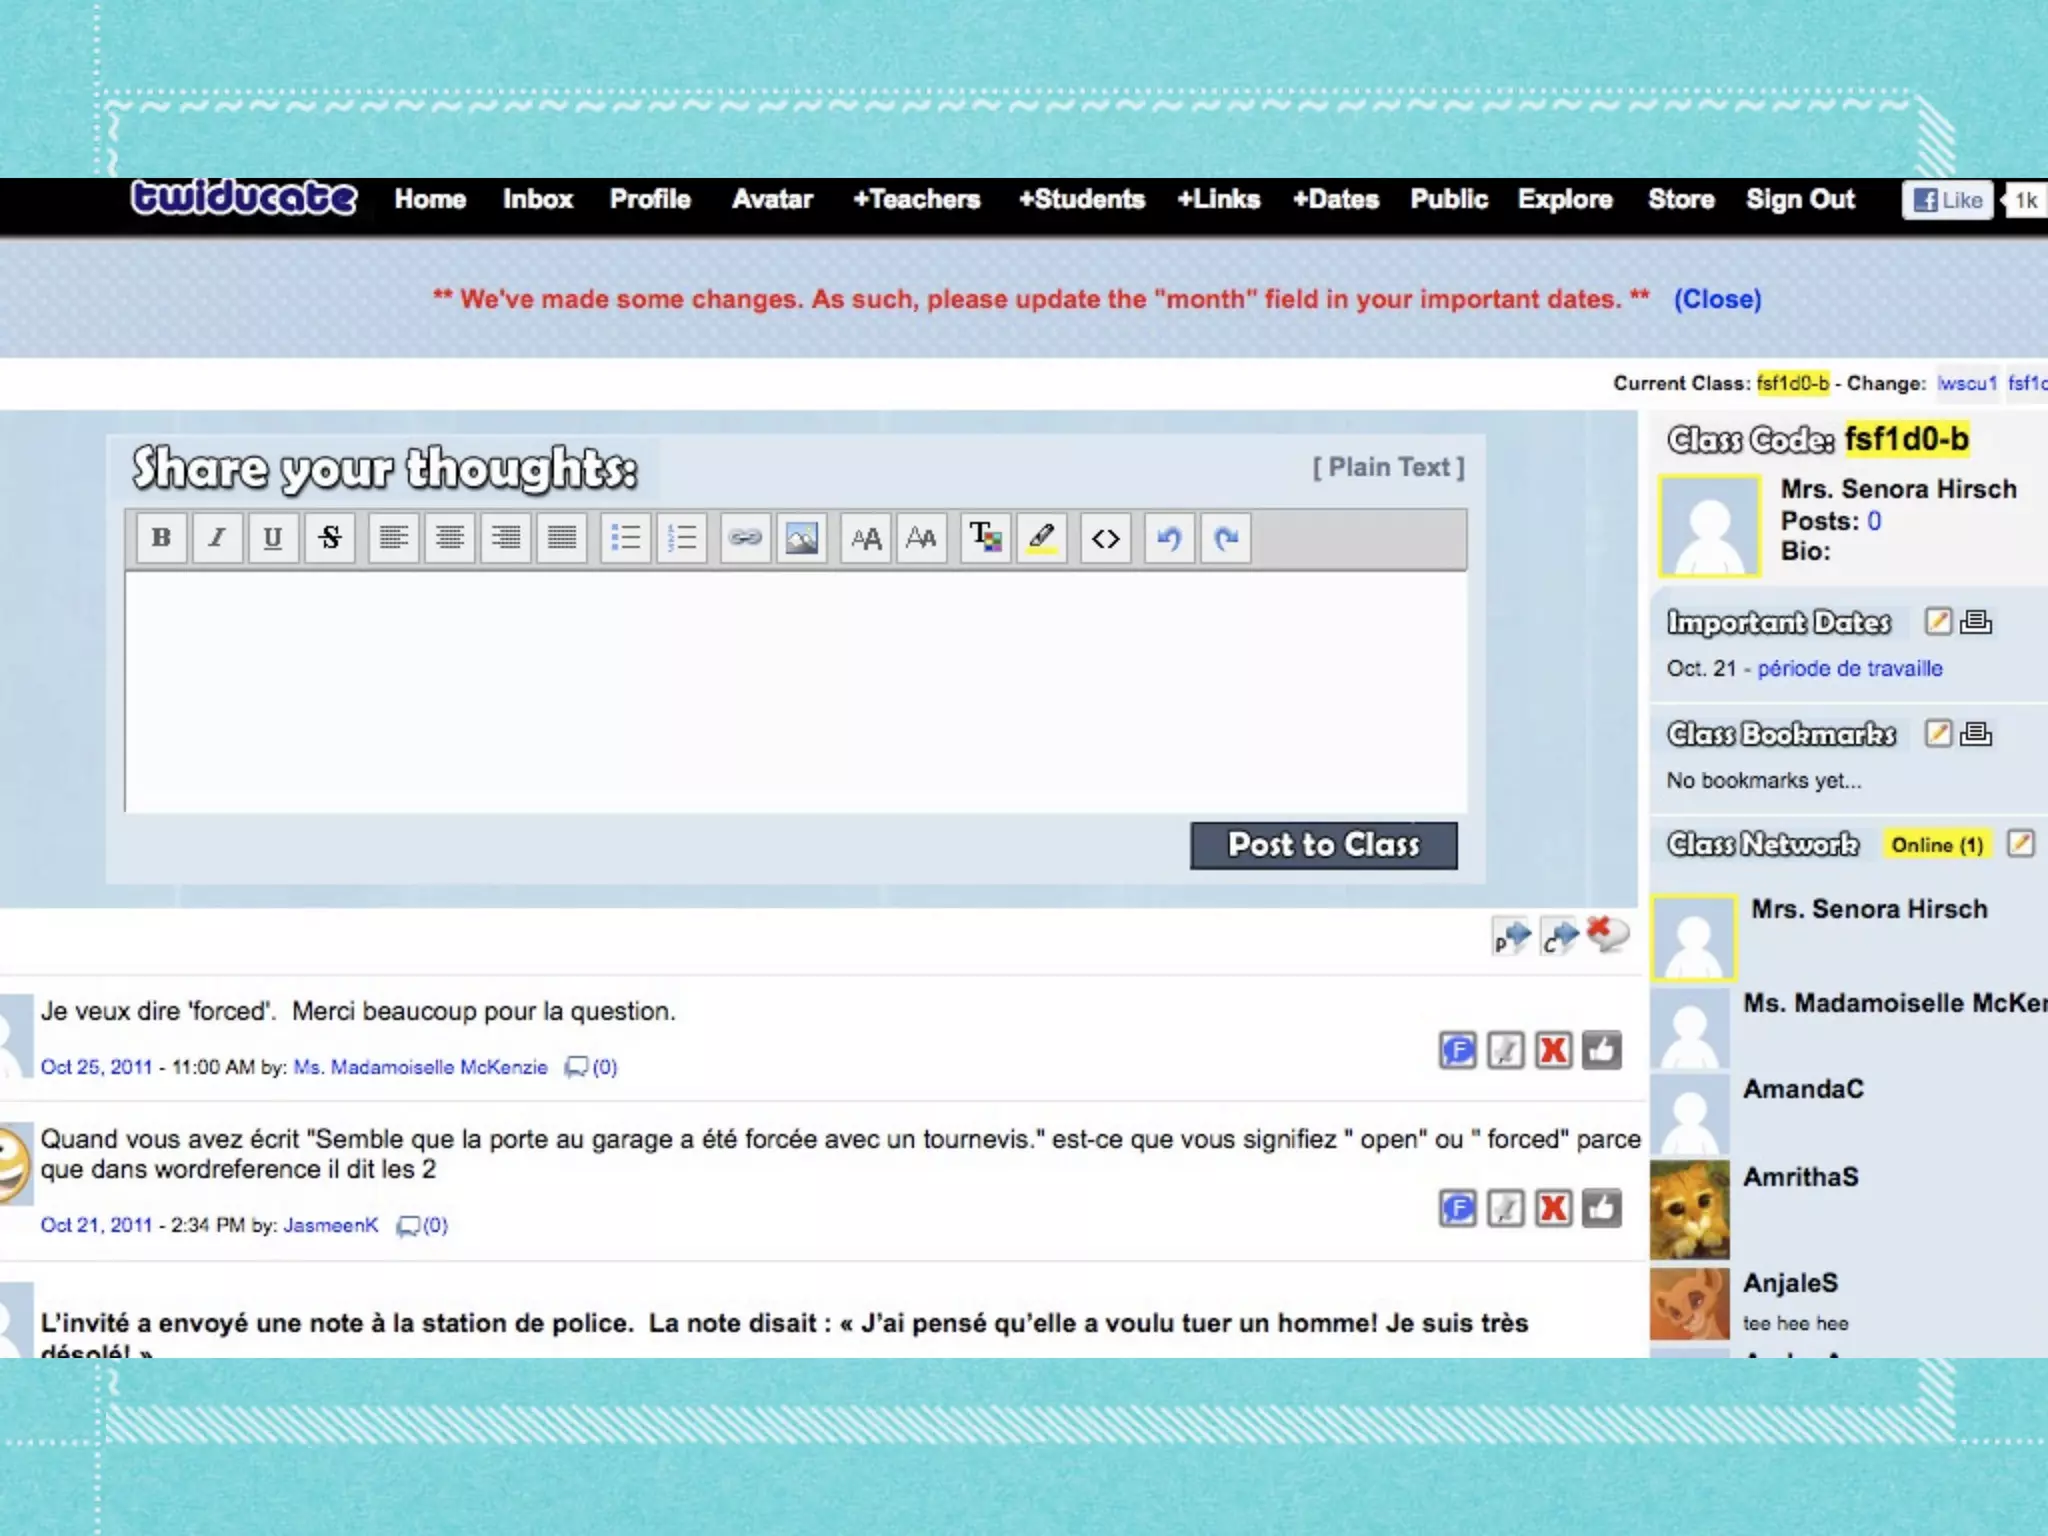Print Class Bookmarks with printer icon

tap(1976, 733)
